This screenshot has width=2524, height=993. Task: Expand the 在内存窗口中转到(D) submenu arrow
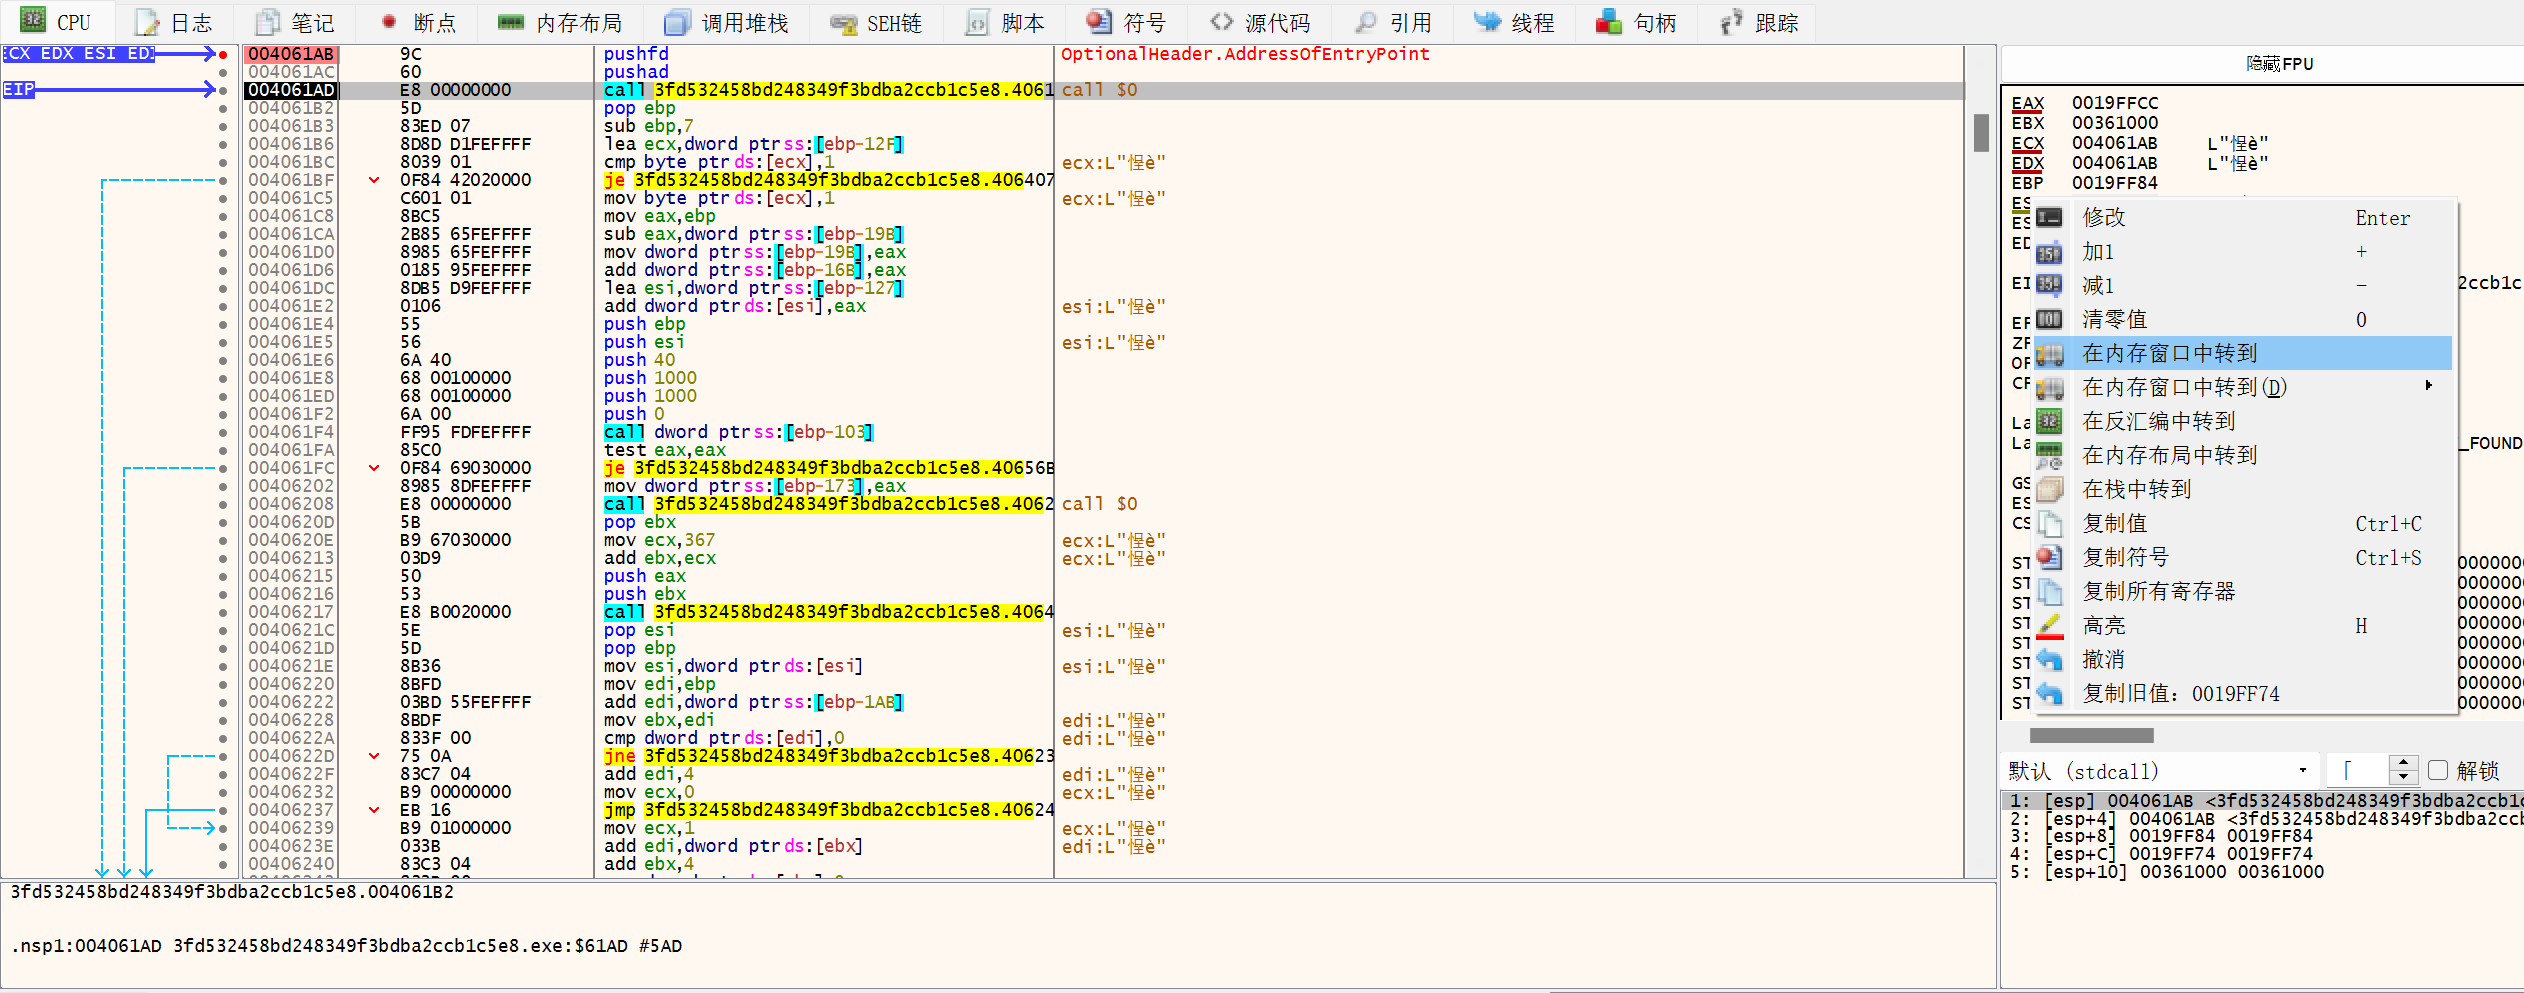click(2428, 386)
